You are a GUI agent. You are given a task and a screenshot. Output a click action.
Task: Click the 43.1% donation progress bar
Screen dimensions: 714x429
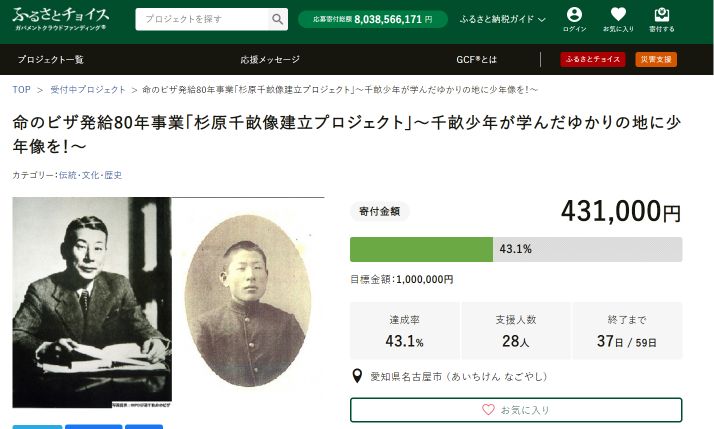tap(516, 249)
